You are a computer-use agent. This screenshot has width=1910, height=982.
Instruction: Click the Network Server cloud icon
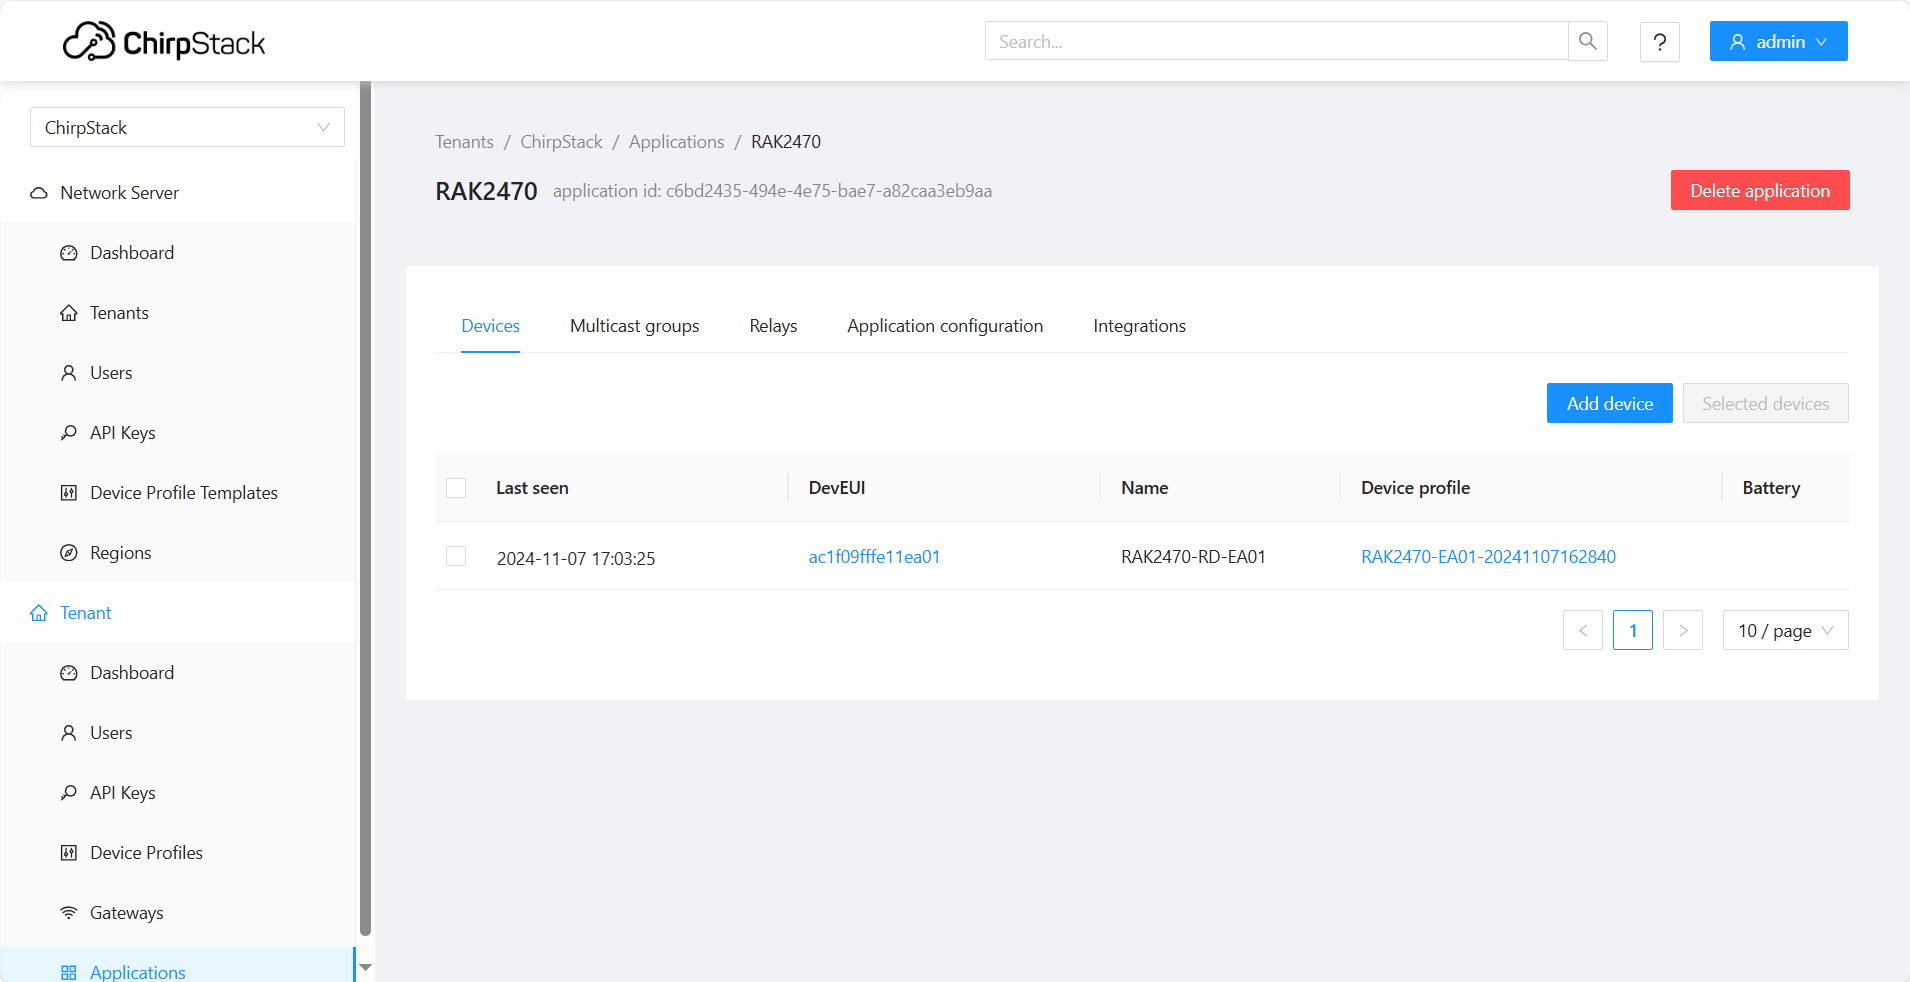pyautogui.click(x=39, y=193)
